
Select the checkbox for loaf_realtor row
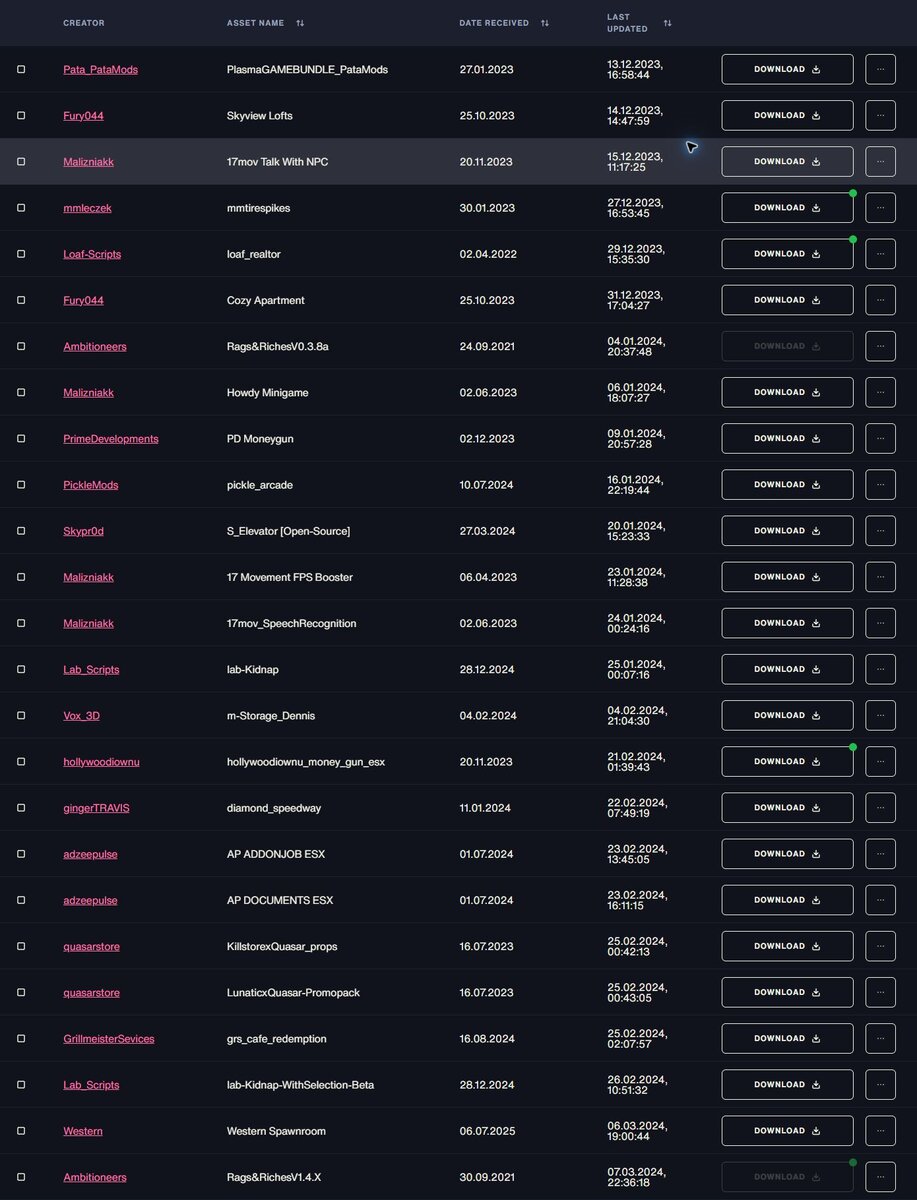(x=21, y=254)
